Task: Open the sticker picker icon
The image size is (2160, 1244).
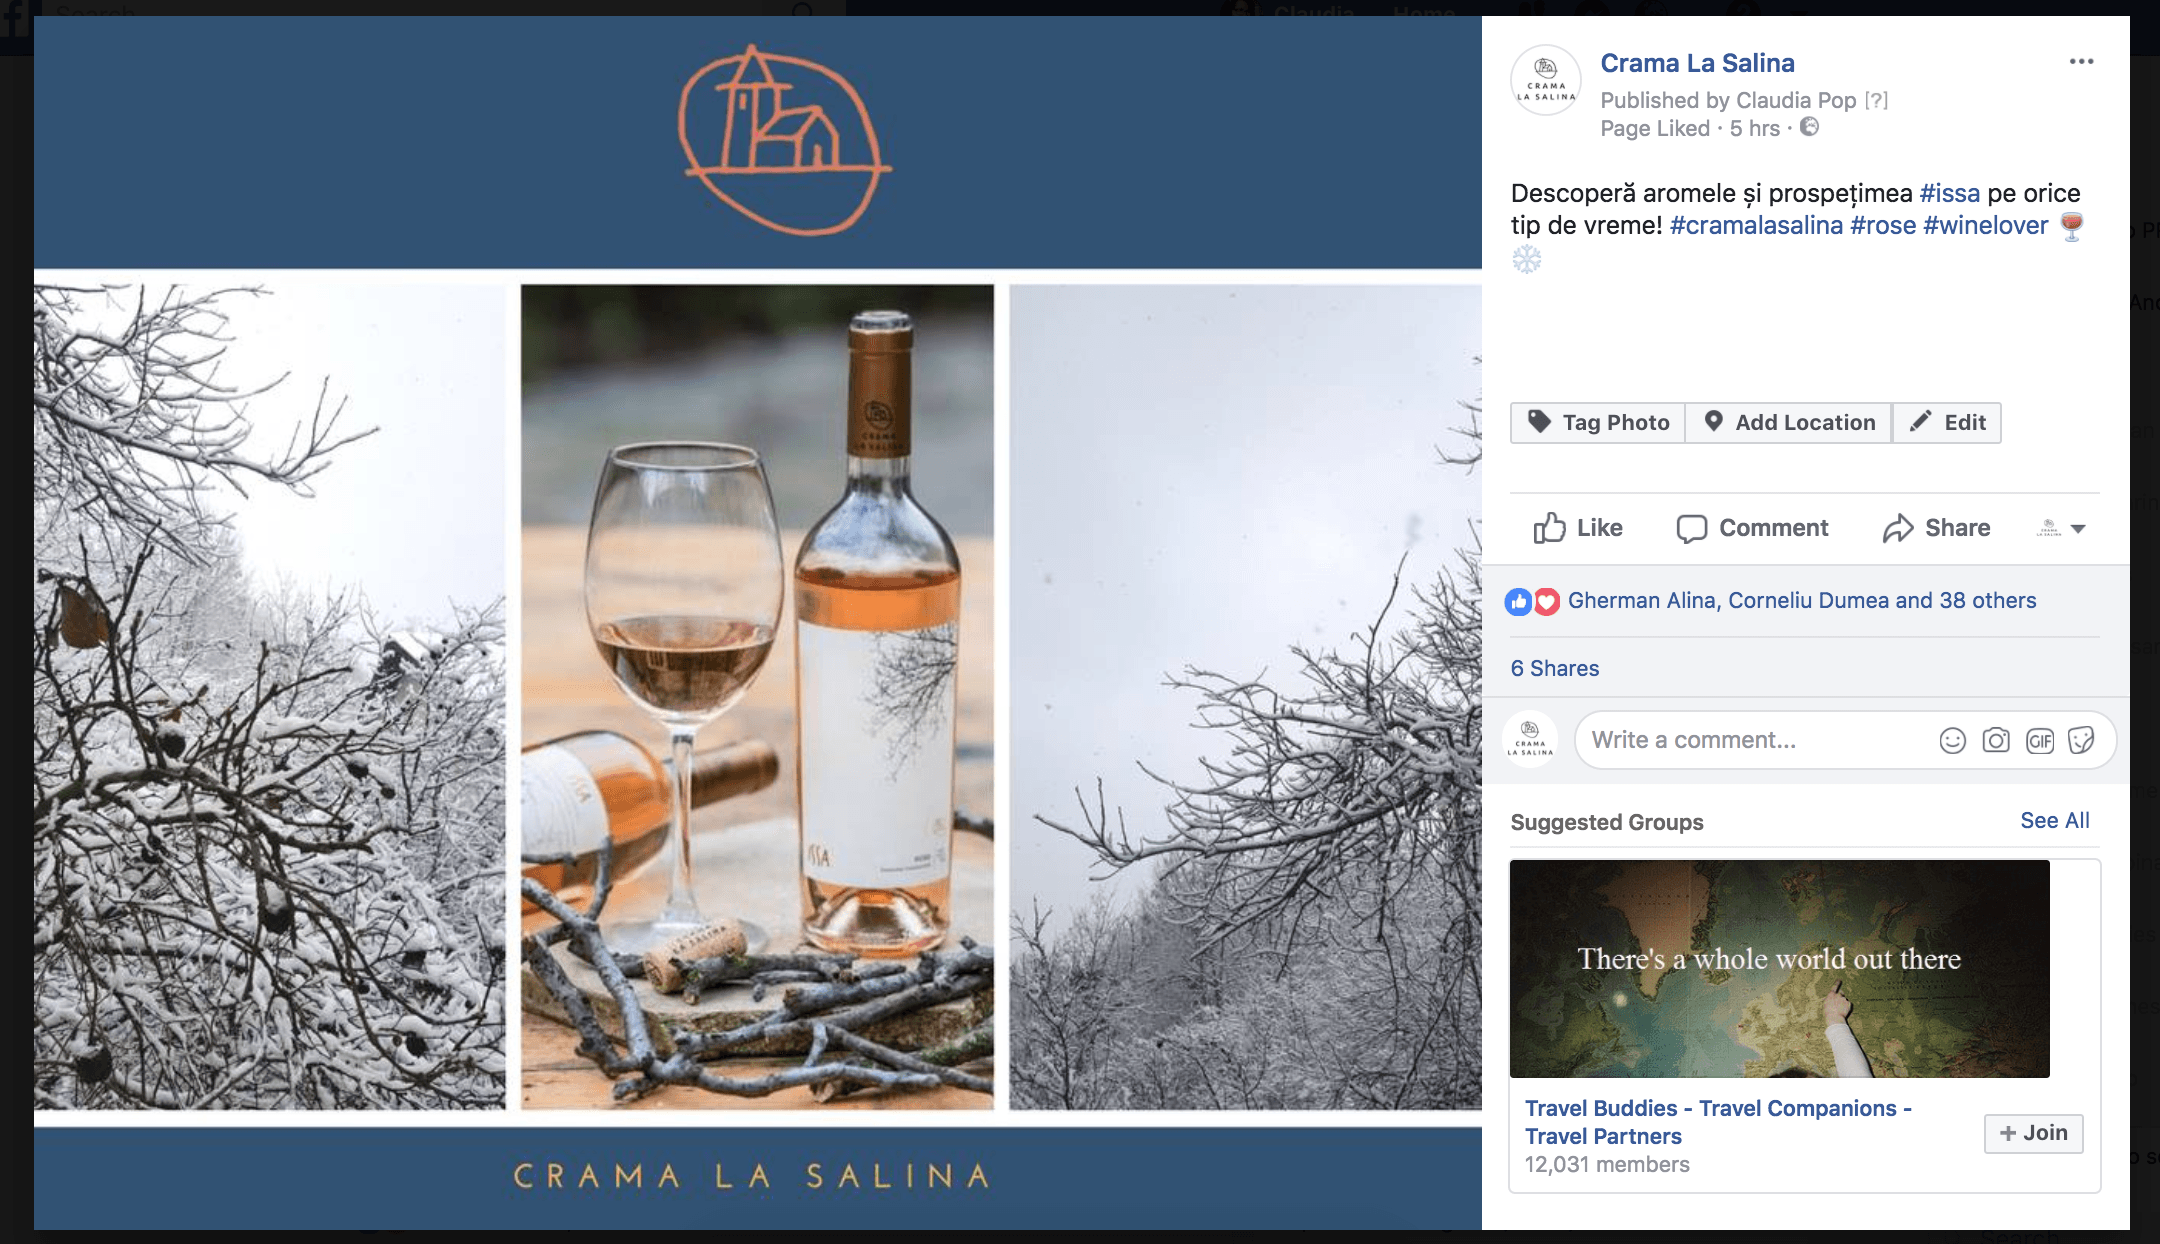Action: click(2082, 741)
